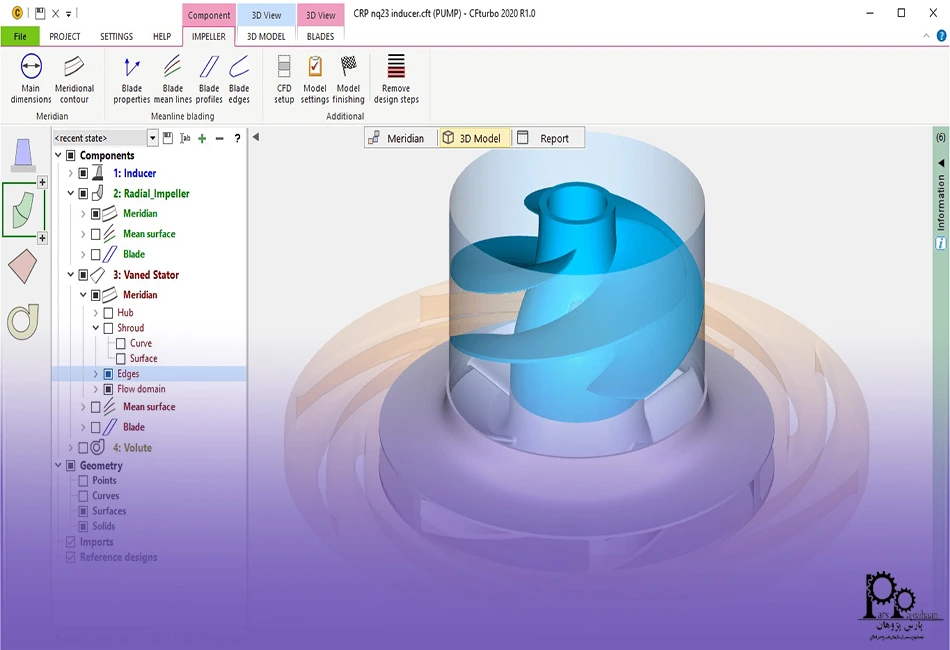Switch to the 3D MODEL ribbon tab
This screenshot has height=650, width=950.
(266, 37)
